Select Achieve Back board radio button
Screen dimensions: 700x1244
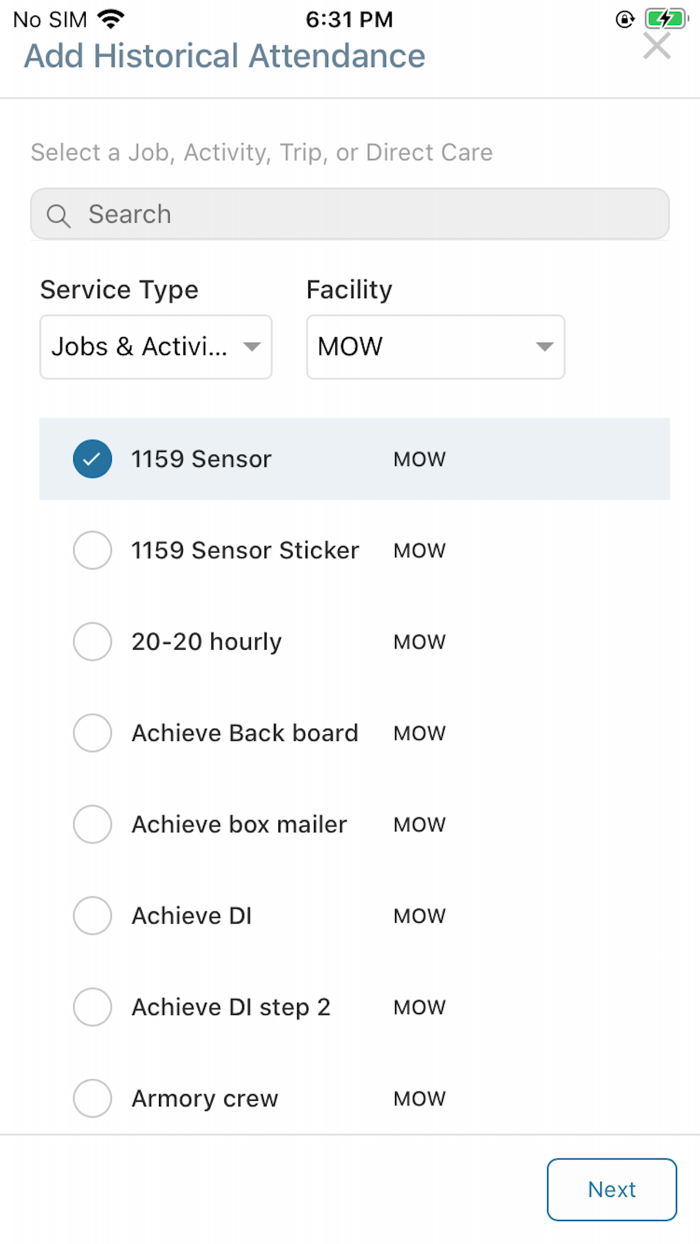point(93,733)
